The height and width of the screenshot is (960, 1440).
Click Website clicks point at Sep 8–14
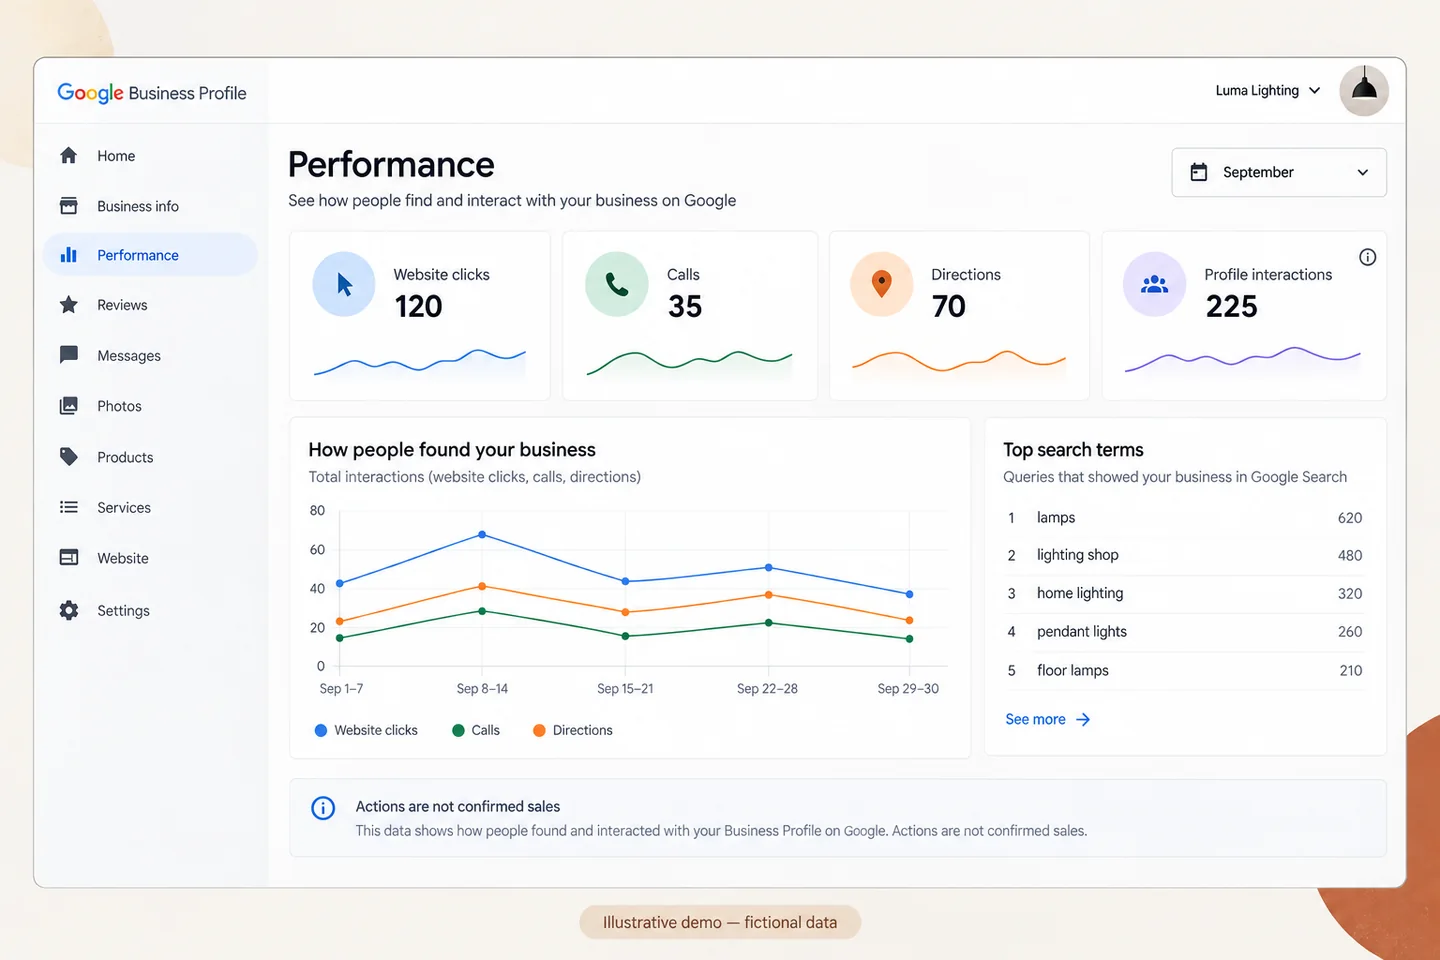(482, 534)
